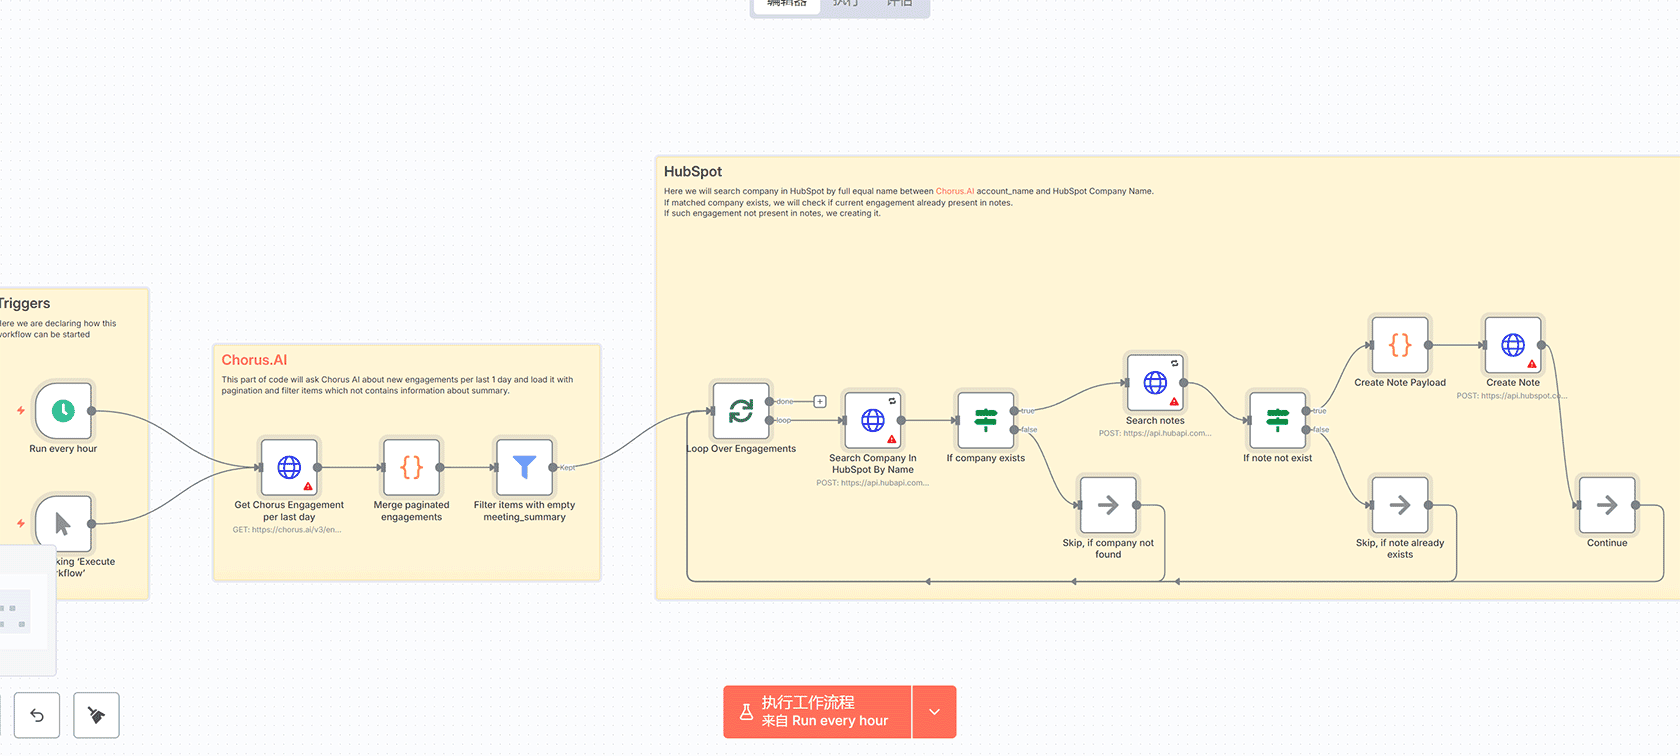Screen dimensions: 1680x756
Task: Open Search Company In HubSpot By Name node
Action: tap(873, 420)
